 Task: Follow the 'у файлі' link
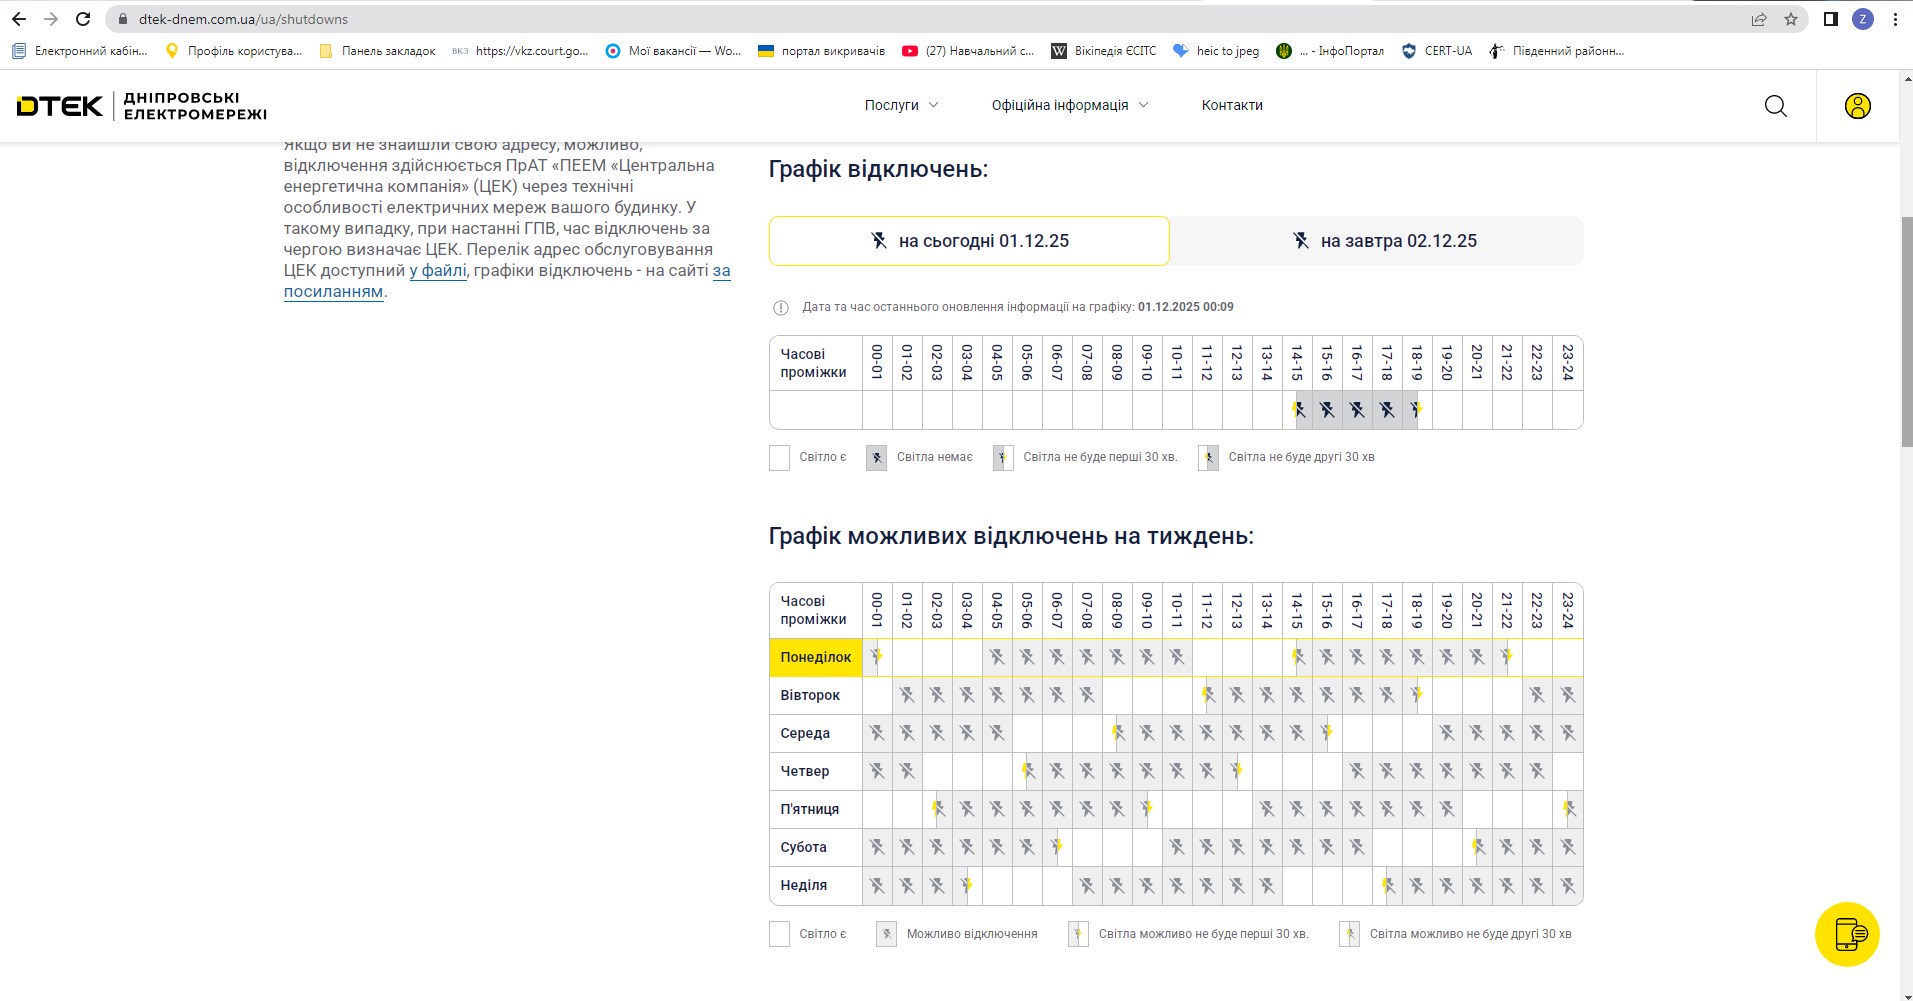(x=438, y=271)
